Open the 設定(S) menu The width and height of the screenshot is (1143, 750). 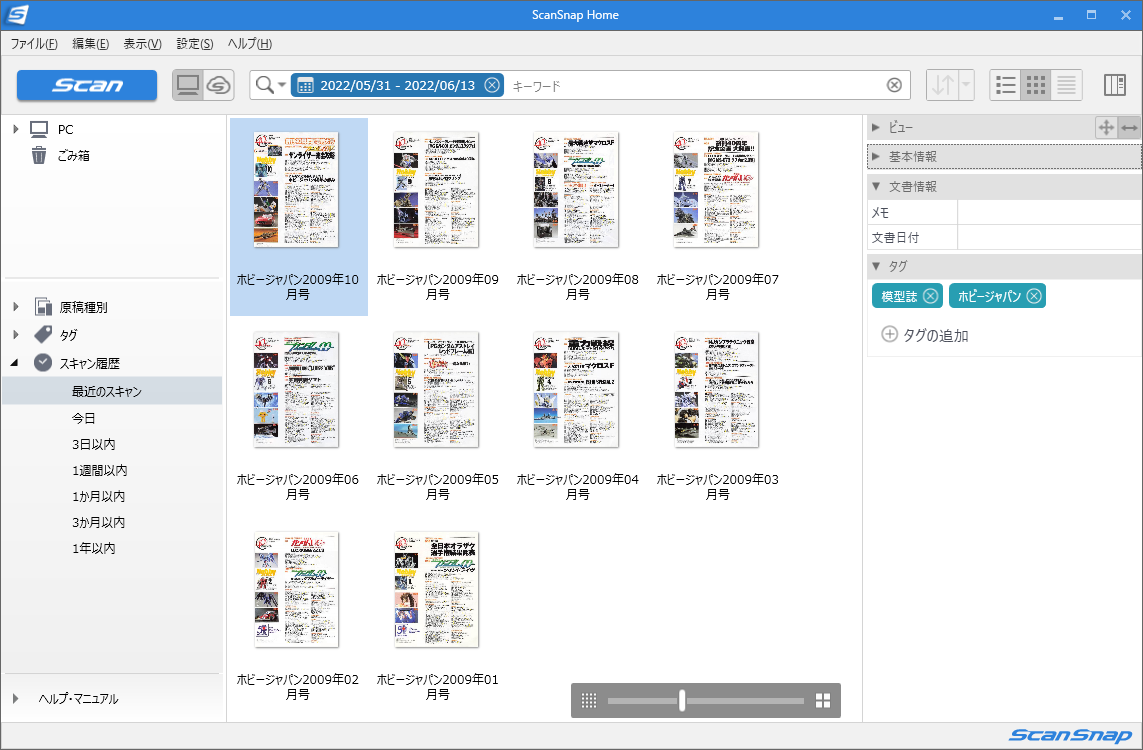click(x=195, y=44)
